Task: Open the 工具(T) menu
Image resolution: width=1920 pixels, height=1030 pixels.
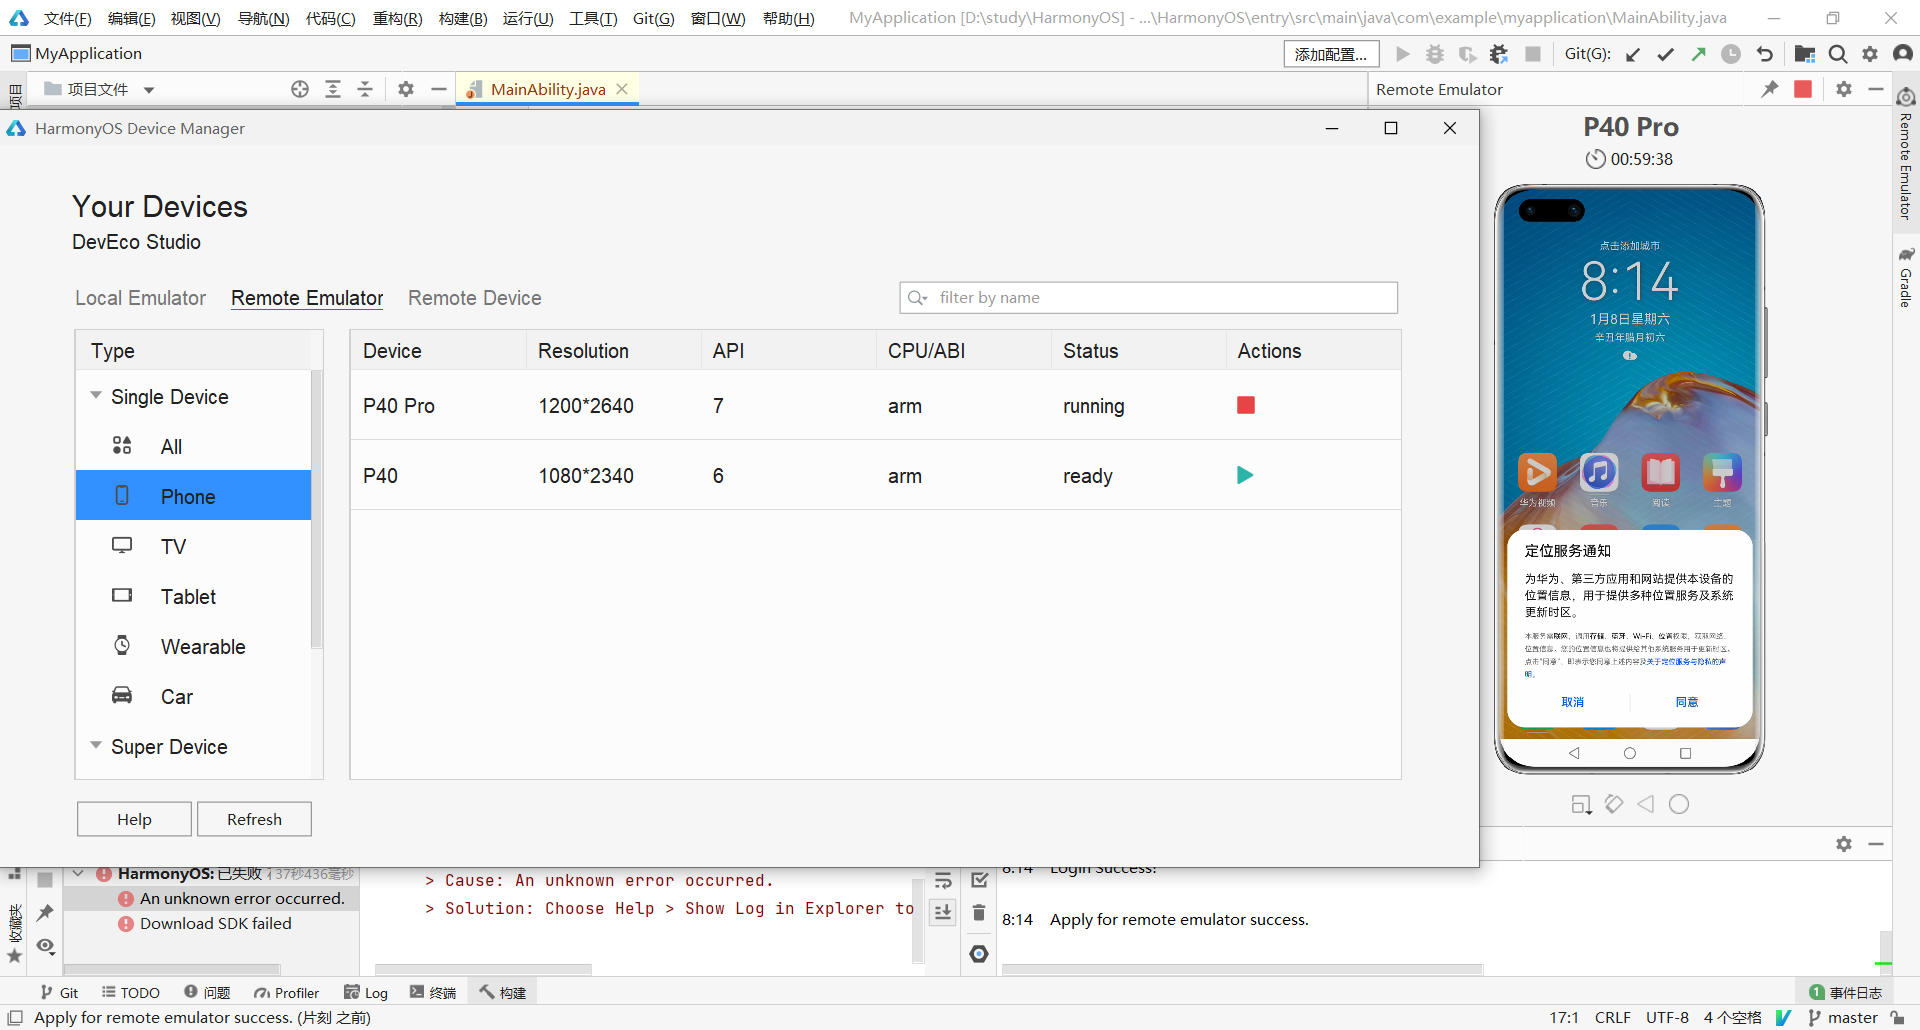Action: (593, 18)
